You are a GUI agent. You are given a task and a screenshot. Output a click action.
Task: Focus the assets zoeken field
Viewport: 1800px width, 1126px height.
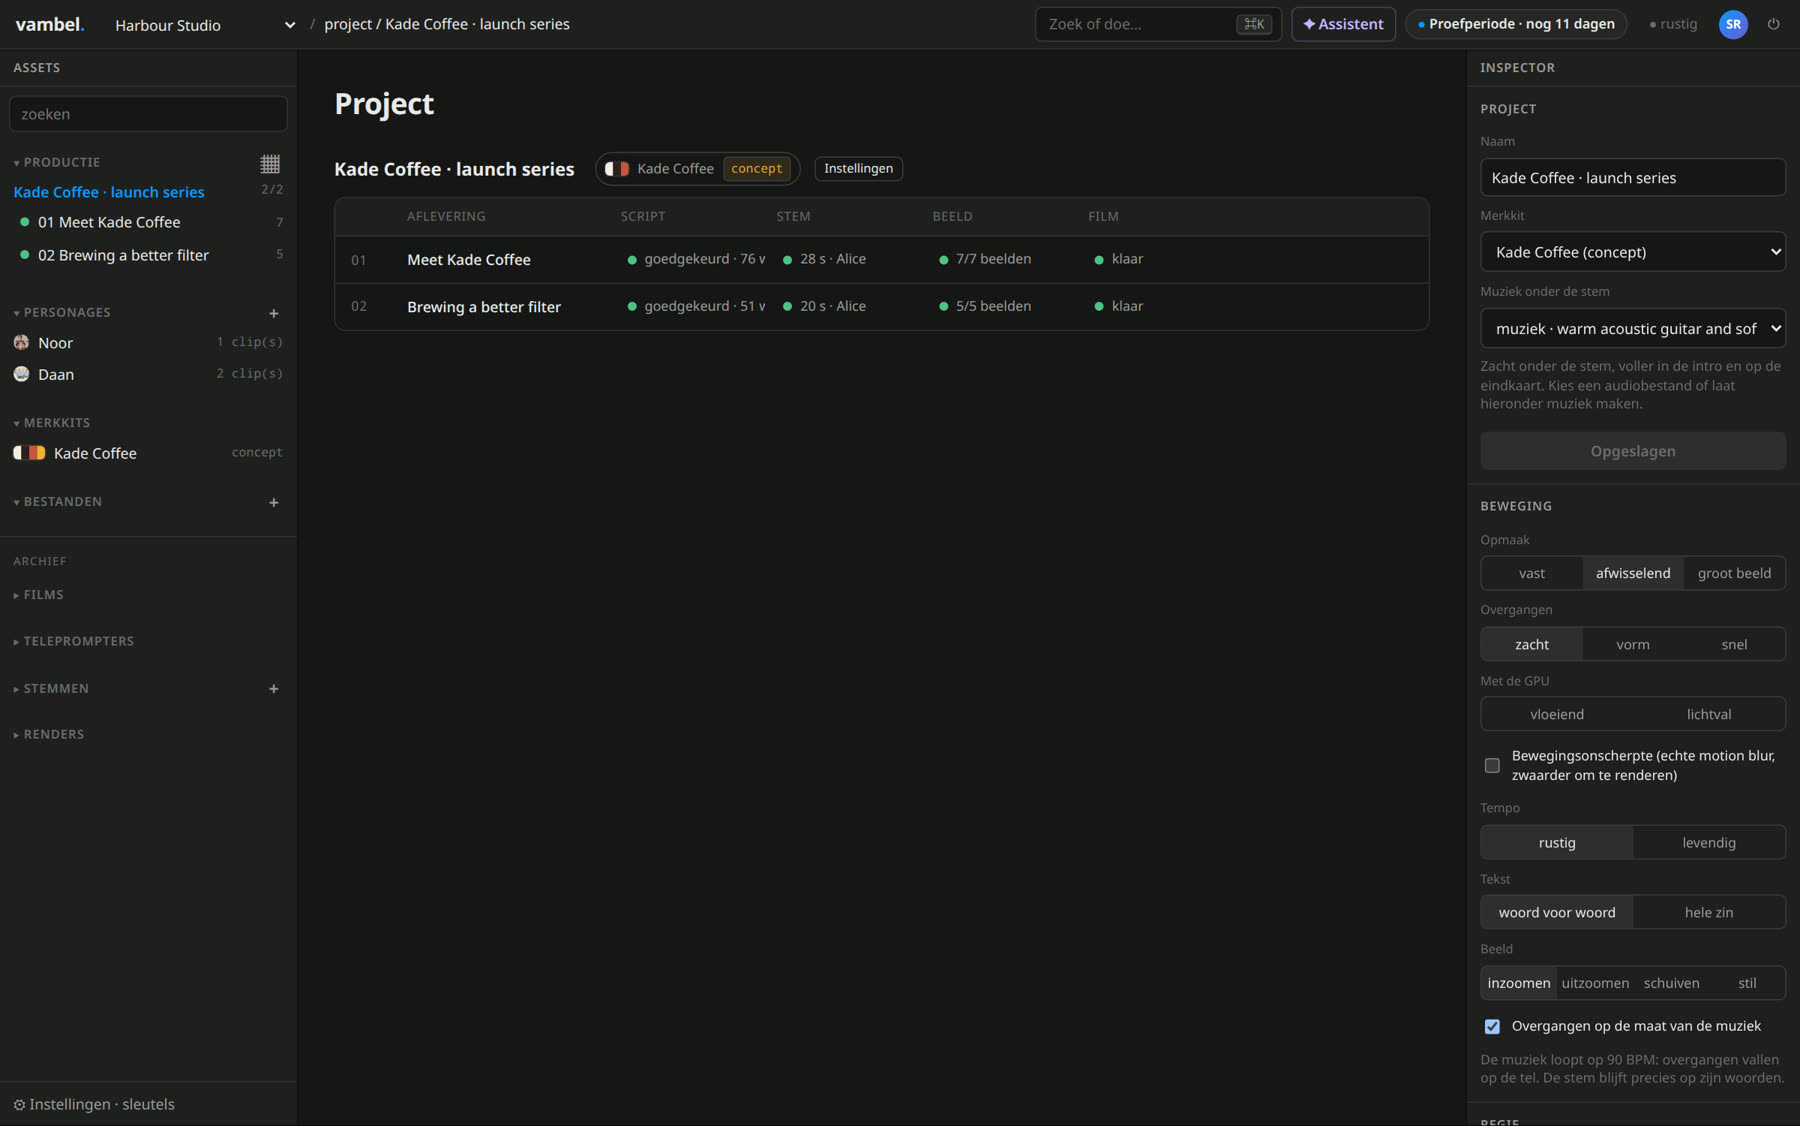(148, 114)
